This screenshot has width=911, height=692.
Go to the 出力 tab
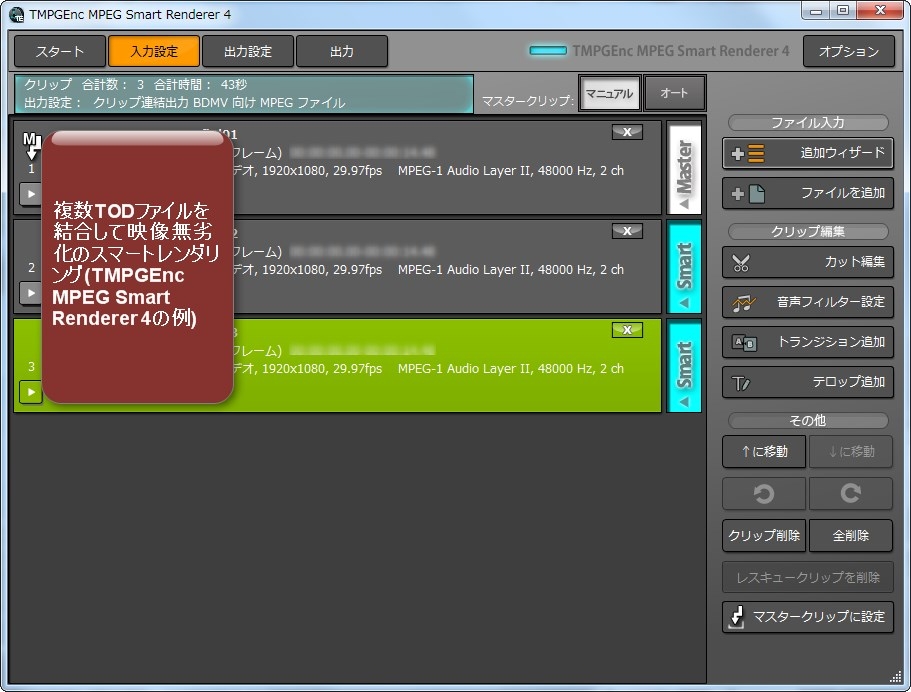point(342,52)
